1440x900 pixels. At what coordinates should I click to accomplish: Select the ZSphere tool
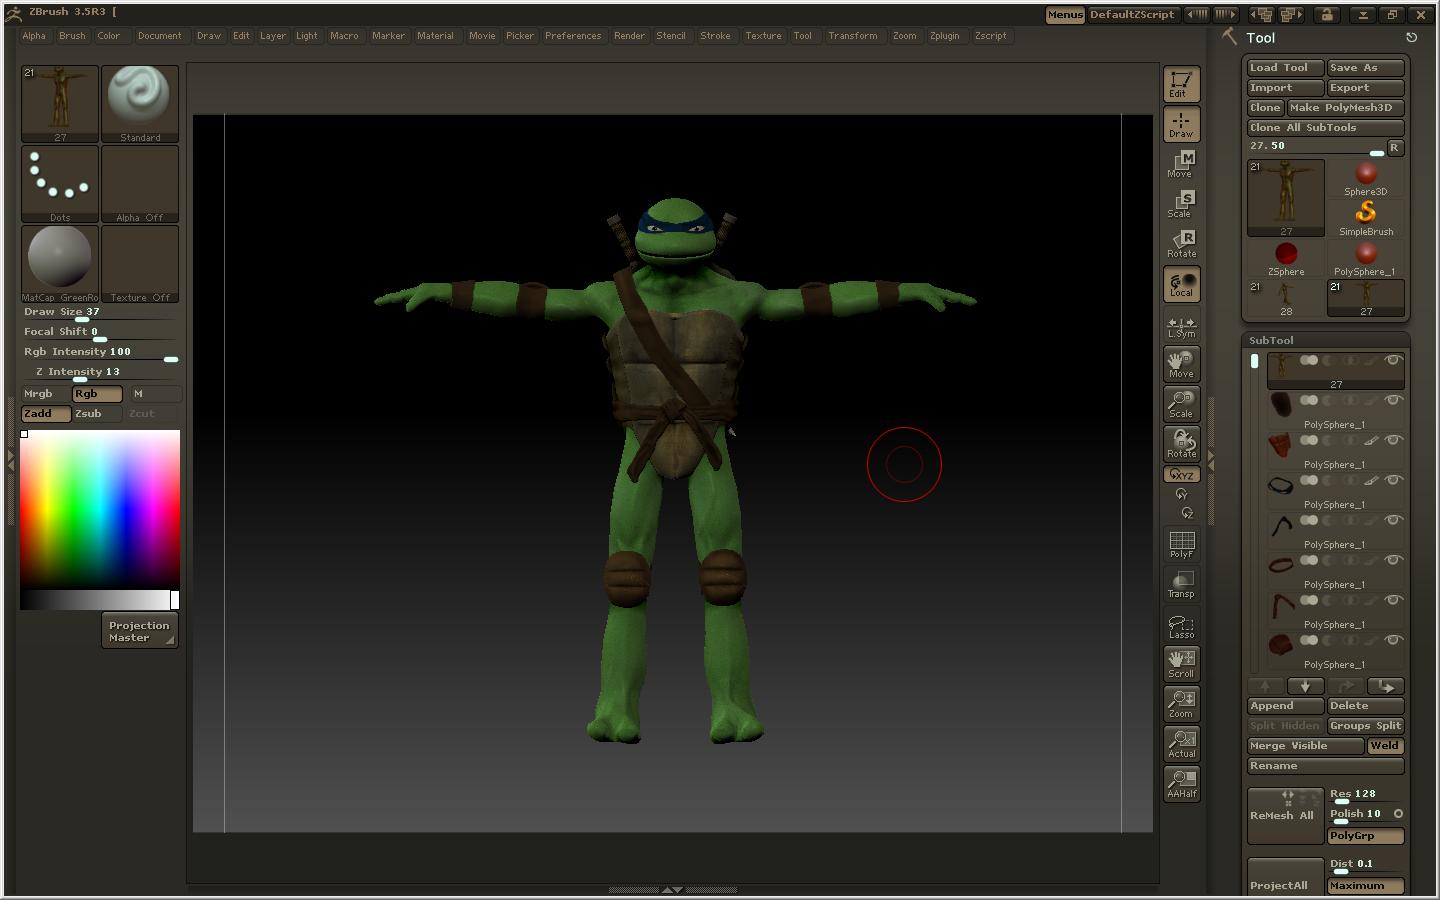click(x=1286, y=258)
